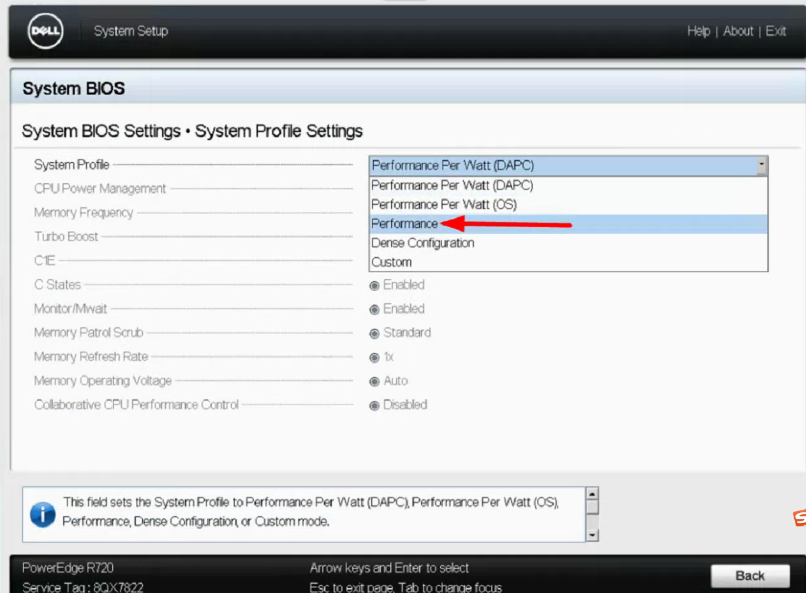Select Performance Per Watt (OS) option
Viewport: 806px width, 593px height.
444,204
